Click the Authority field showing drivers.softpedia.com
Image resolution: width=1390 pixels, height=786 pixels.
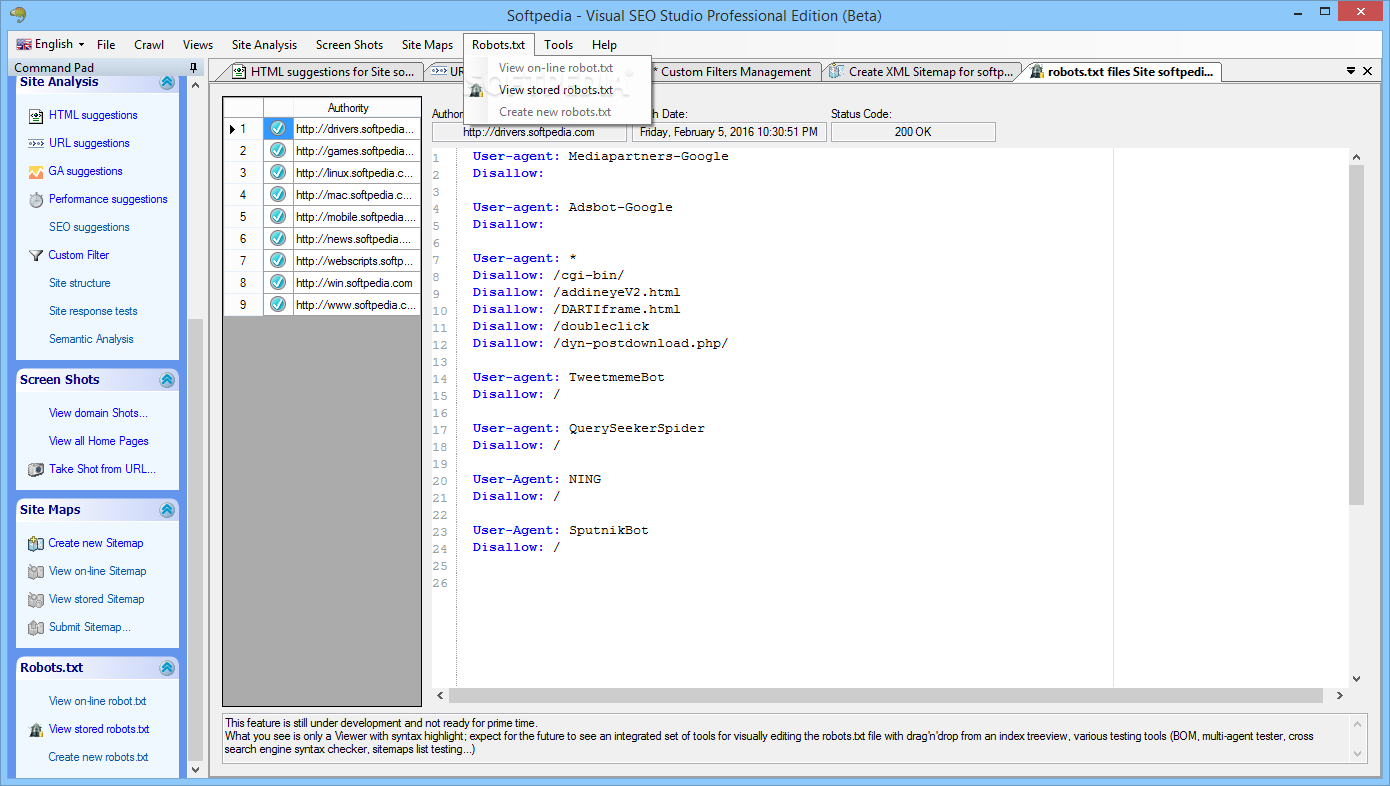click(529, 132)
